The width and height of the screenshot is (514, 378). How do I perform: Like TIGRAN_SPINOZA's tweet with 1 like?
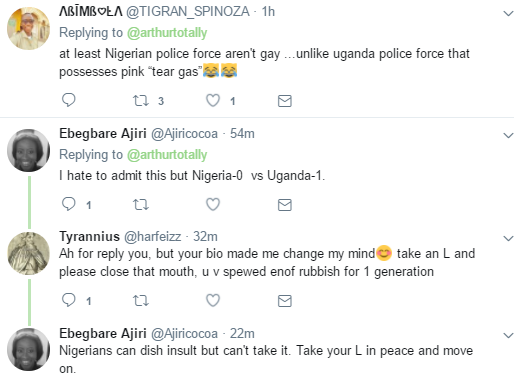[x=213, y=100]
